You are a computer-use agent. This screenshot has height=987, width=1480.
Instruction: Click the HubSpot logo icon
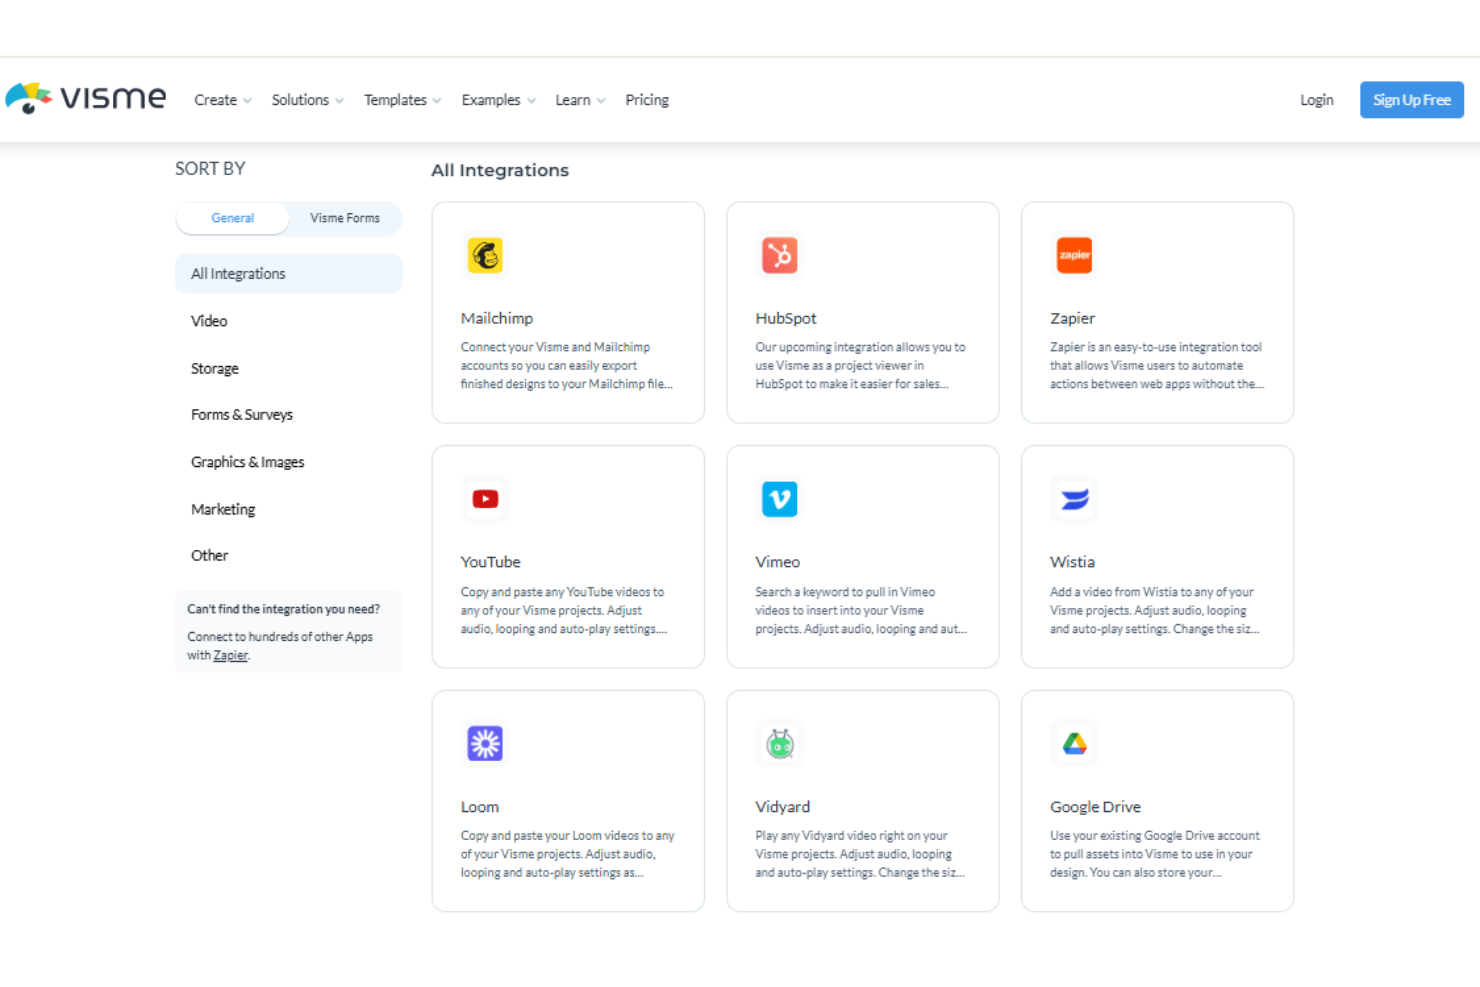tap(780, 255)
